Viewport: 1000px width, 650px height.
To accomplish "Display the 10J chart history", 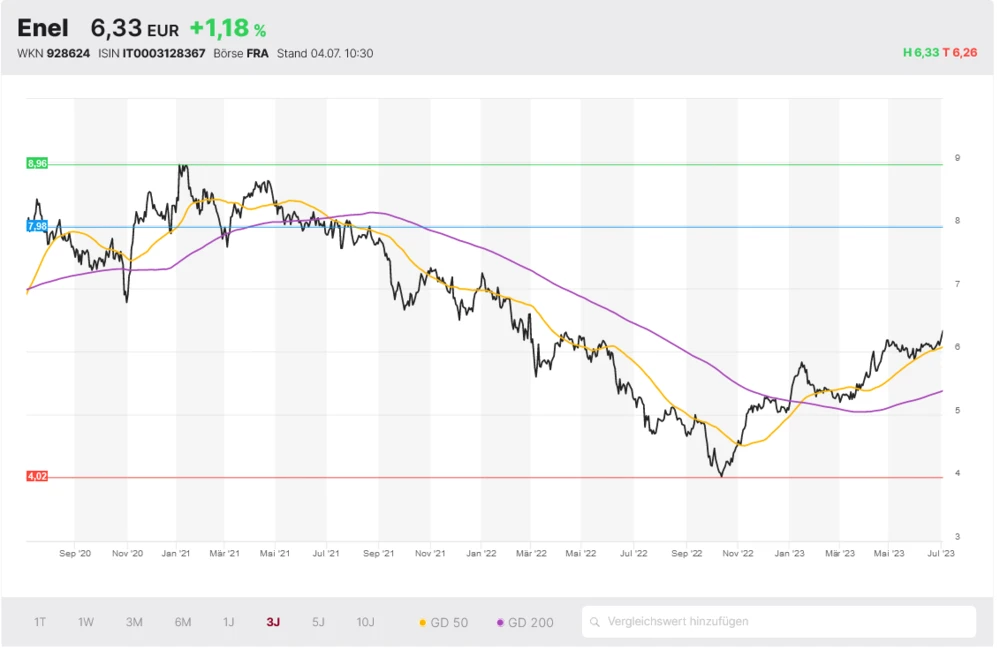I will click(365, 622).
